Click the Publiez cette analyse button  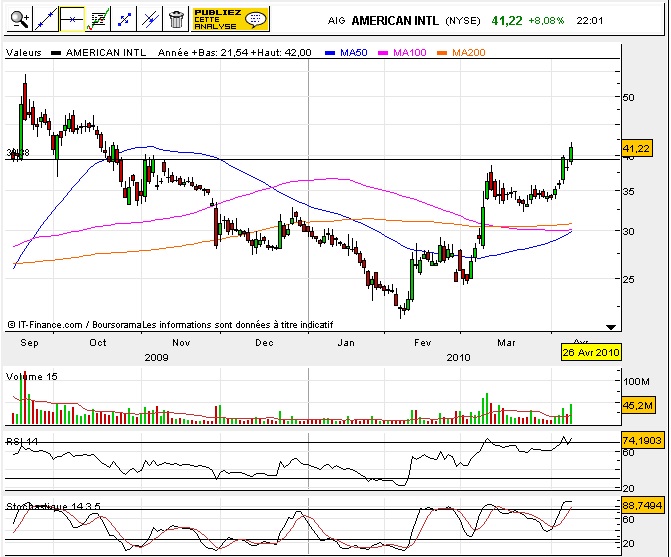[230, 19]
